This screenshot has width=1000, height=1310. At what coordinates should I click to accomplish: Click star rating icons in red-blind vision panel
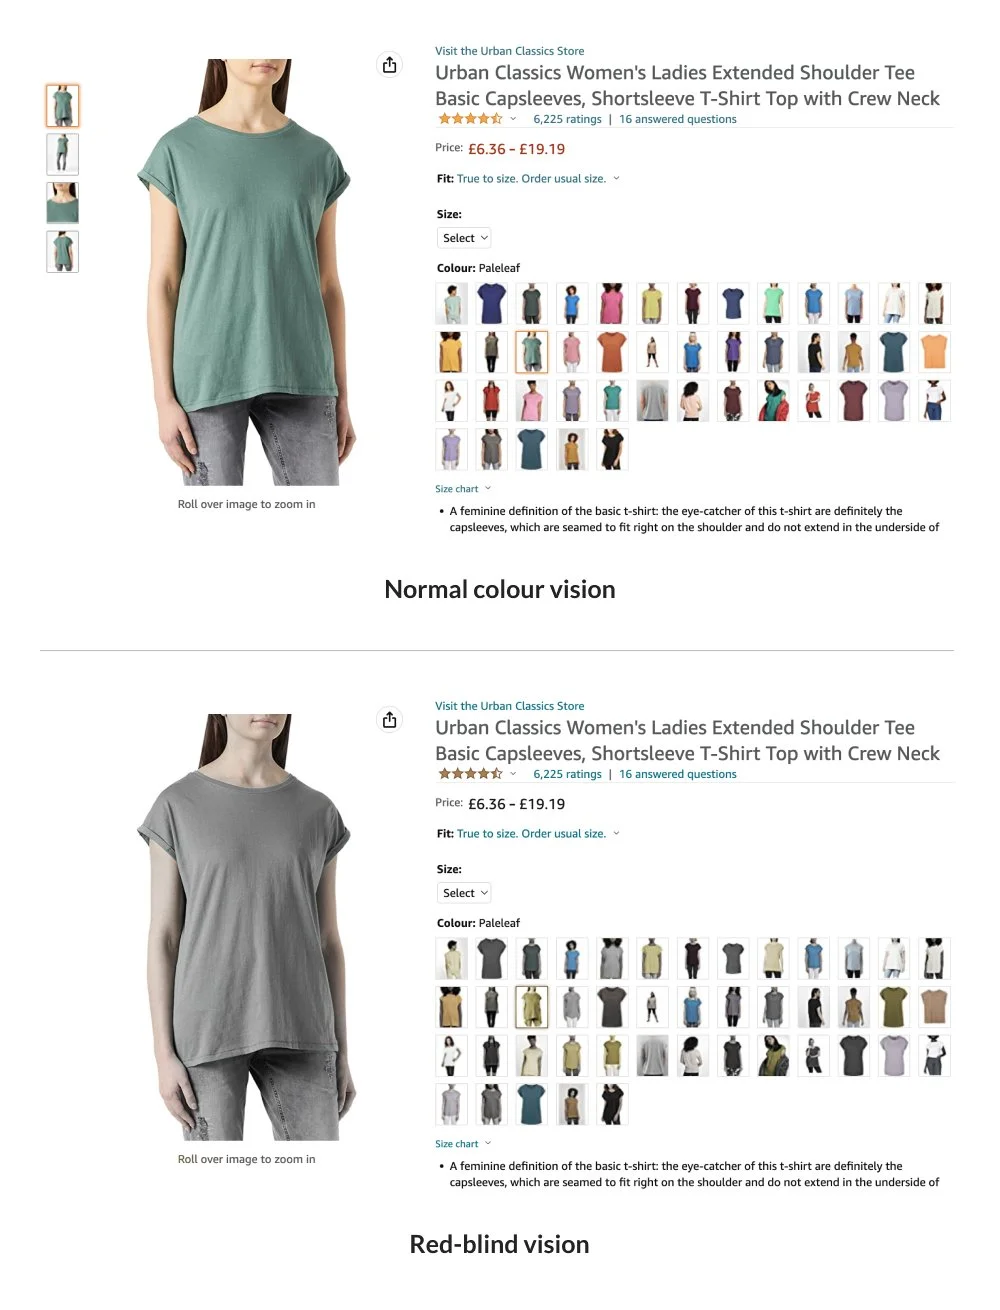click(470, 774)
